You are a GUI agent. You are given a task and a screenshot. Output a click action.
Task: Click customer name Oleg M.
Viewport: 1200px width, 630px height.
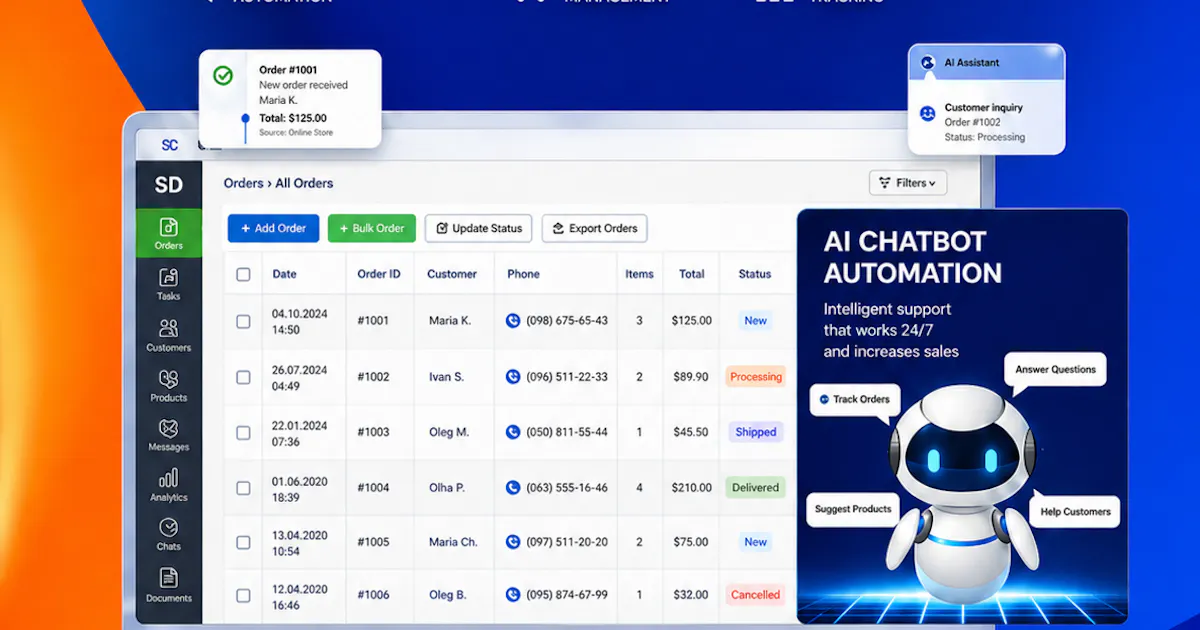tap(449, 432)
